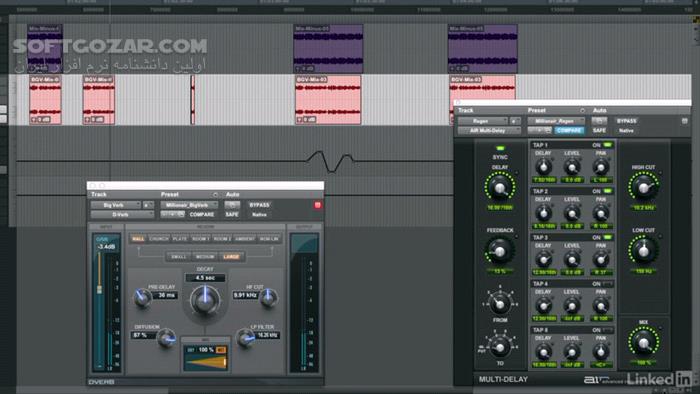The image size is (700, 394).
Task: Adjust the Multi-Delay main Delay knob
Action: tap(500, 187)
